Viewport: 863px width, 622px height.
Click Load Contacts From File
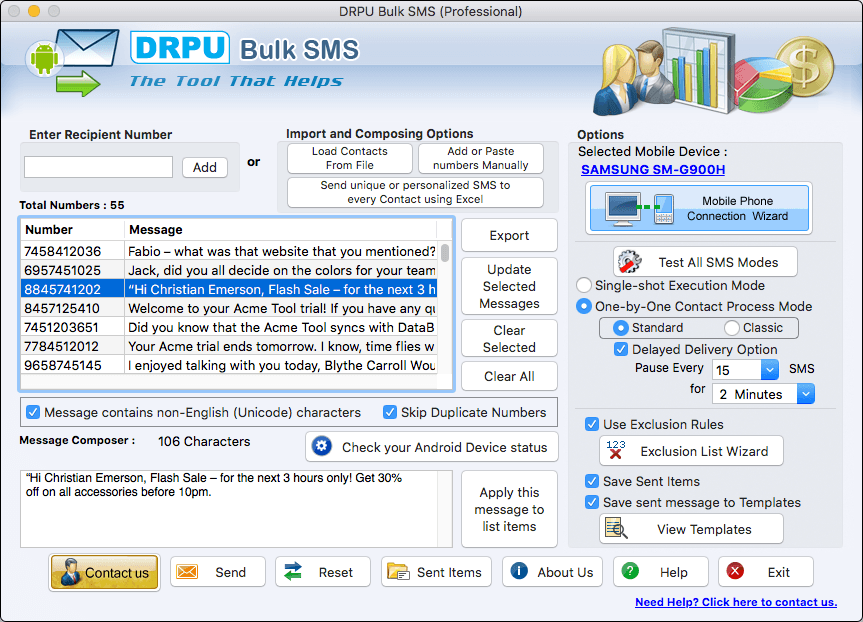pyautogui.click(x=349, y=158)
